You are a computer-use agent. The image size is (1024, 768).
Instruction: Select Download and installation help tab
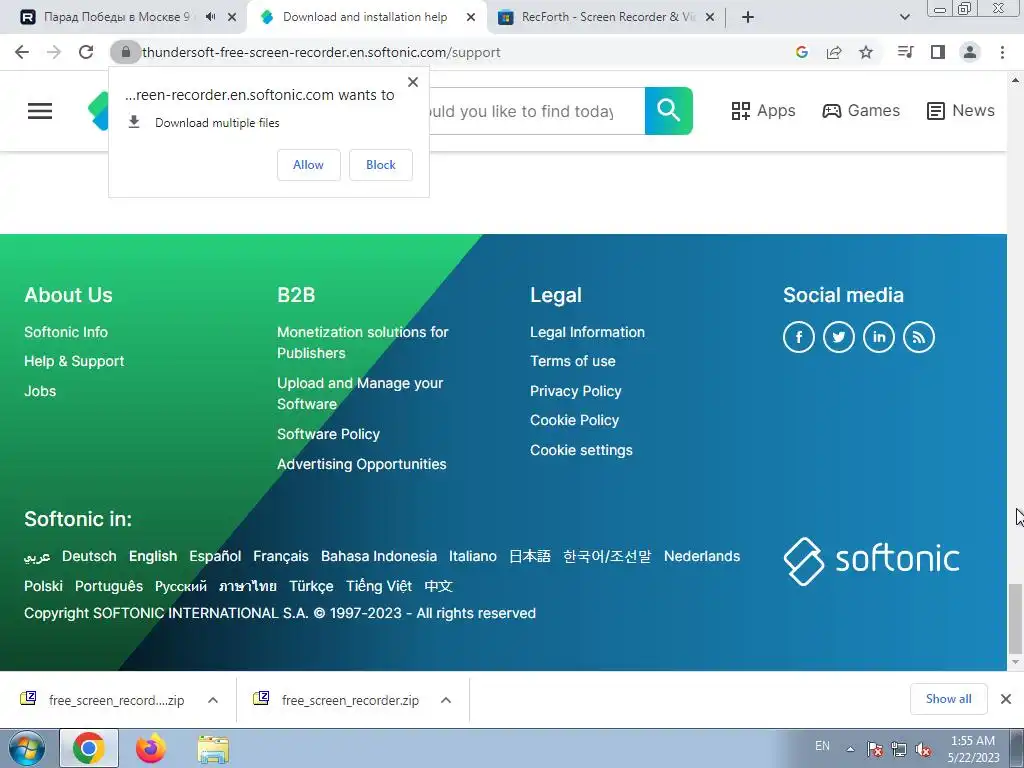365,17
